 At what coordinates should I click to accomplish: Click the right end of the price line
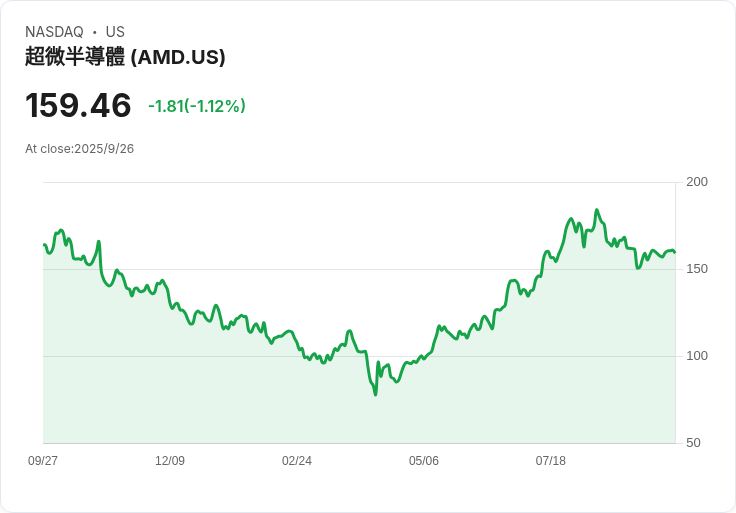point(674,252)
